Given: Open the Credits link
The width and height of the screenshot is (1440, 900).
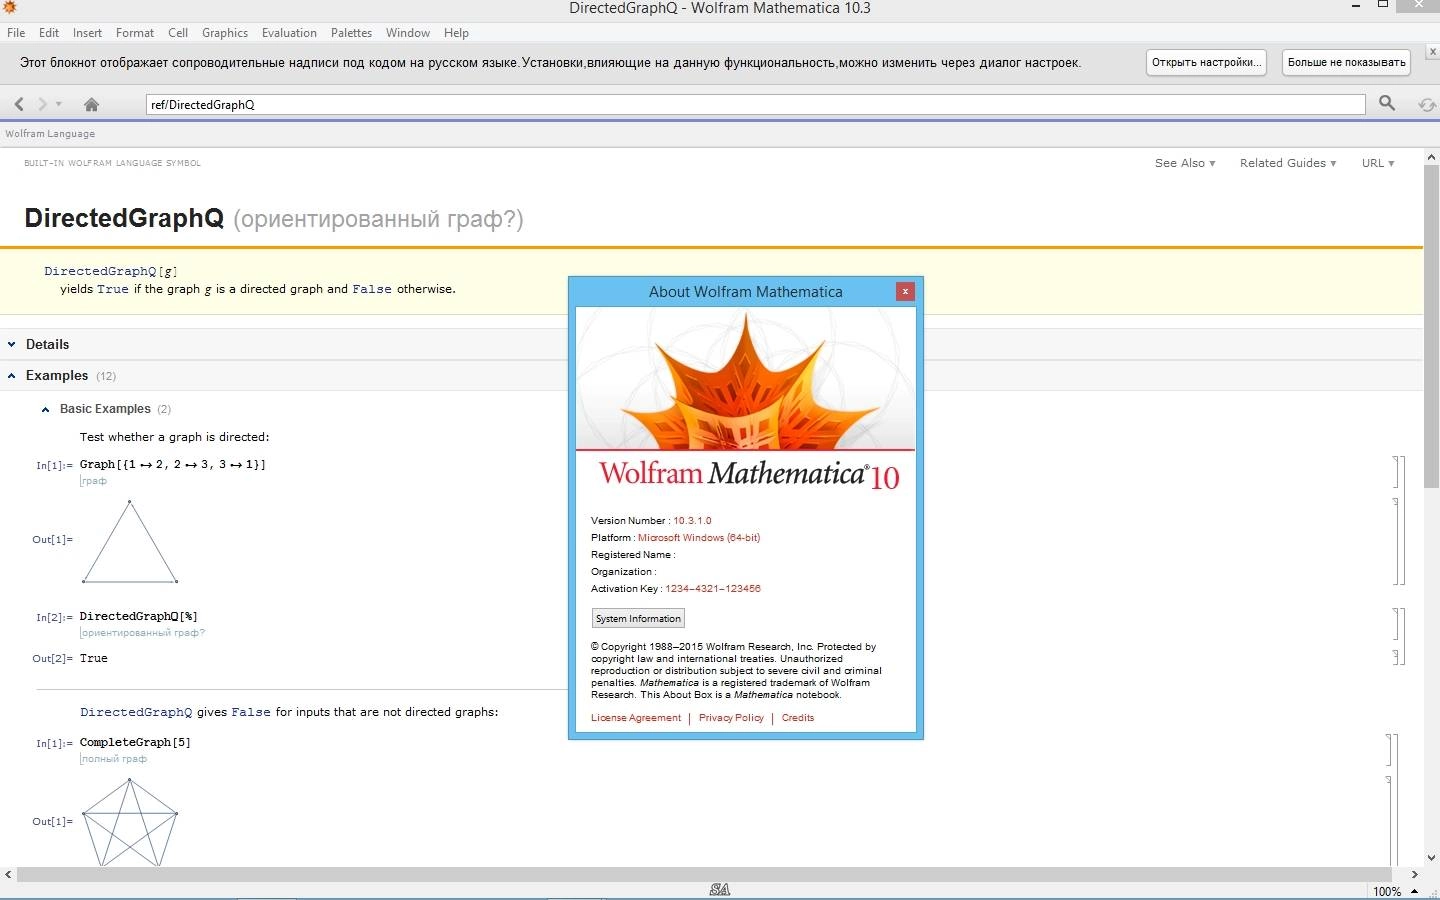Looking at the screenshot, I should coord(798,718).
